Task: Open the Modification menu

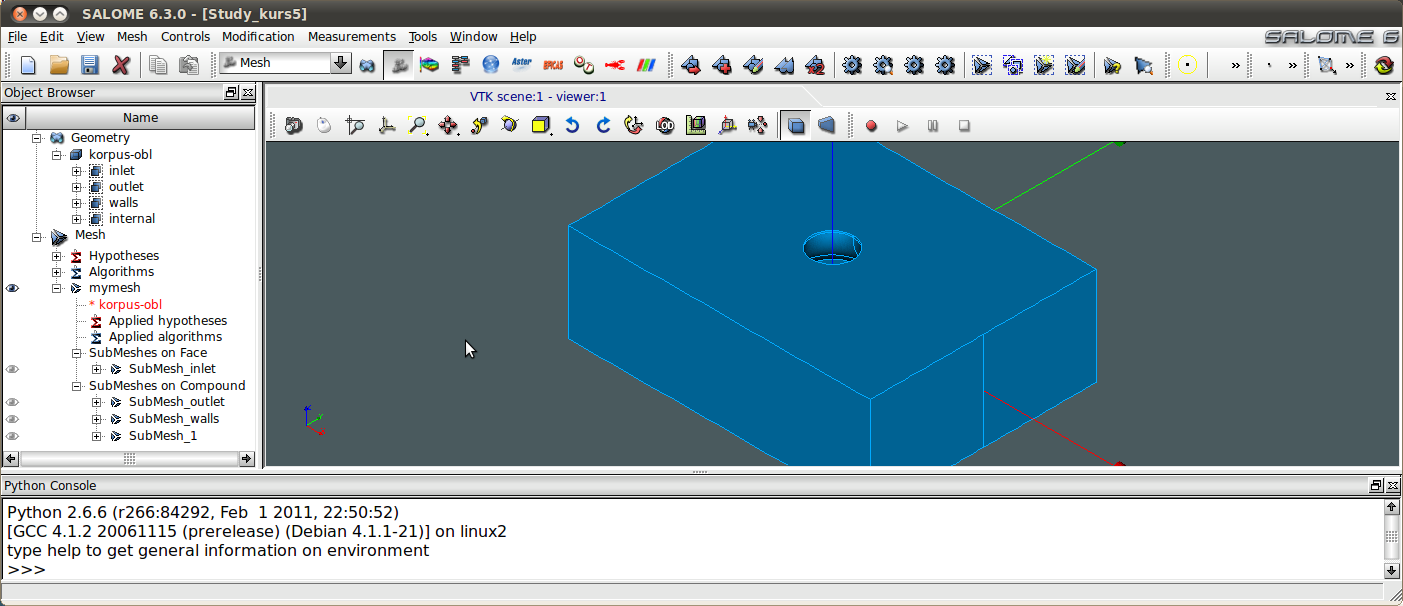Action: [x=258, y=37]
